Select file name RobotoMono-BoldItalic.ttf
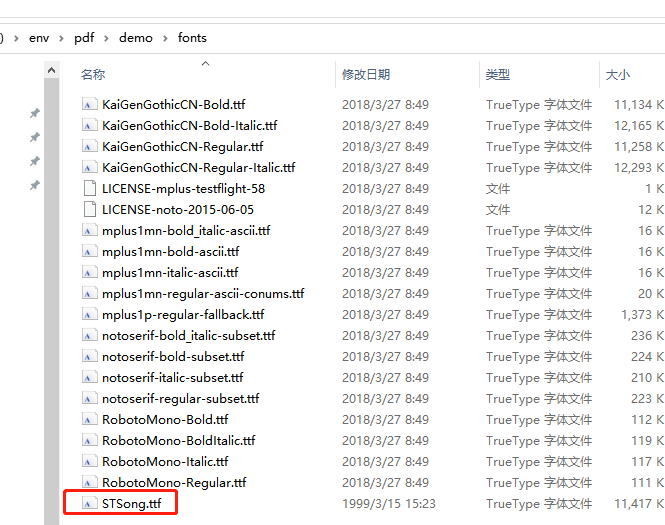 [x=179, y=440]
